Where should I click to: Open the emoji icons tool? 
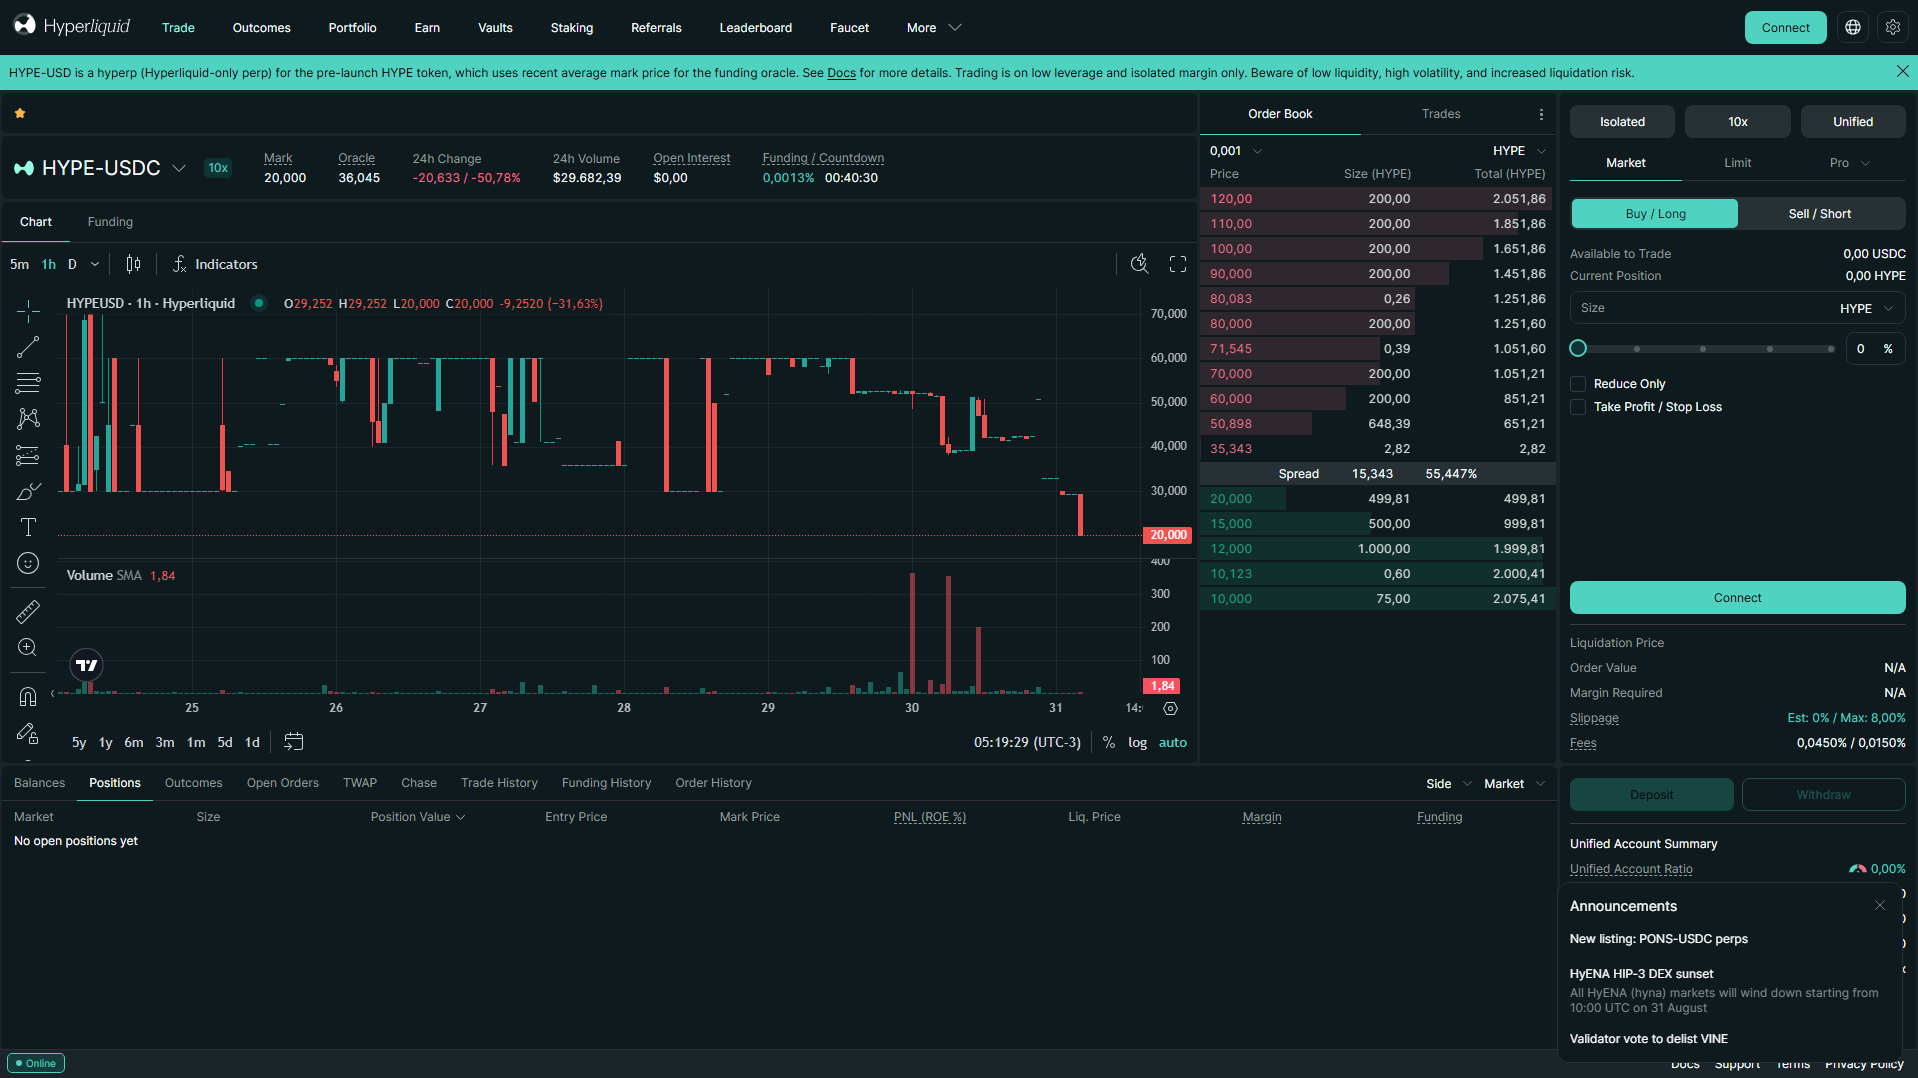coord(28,563)
